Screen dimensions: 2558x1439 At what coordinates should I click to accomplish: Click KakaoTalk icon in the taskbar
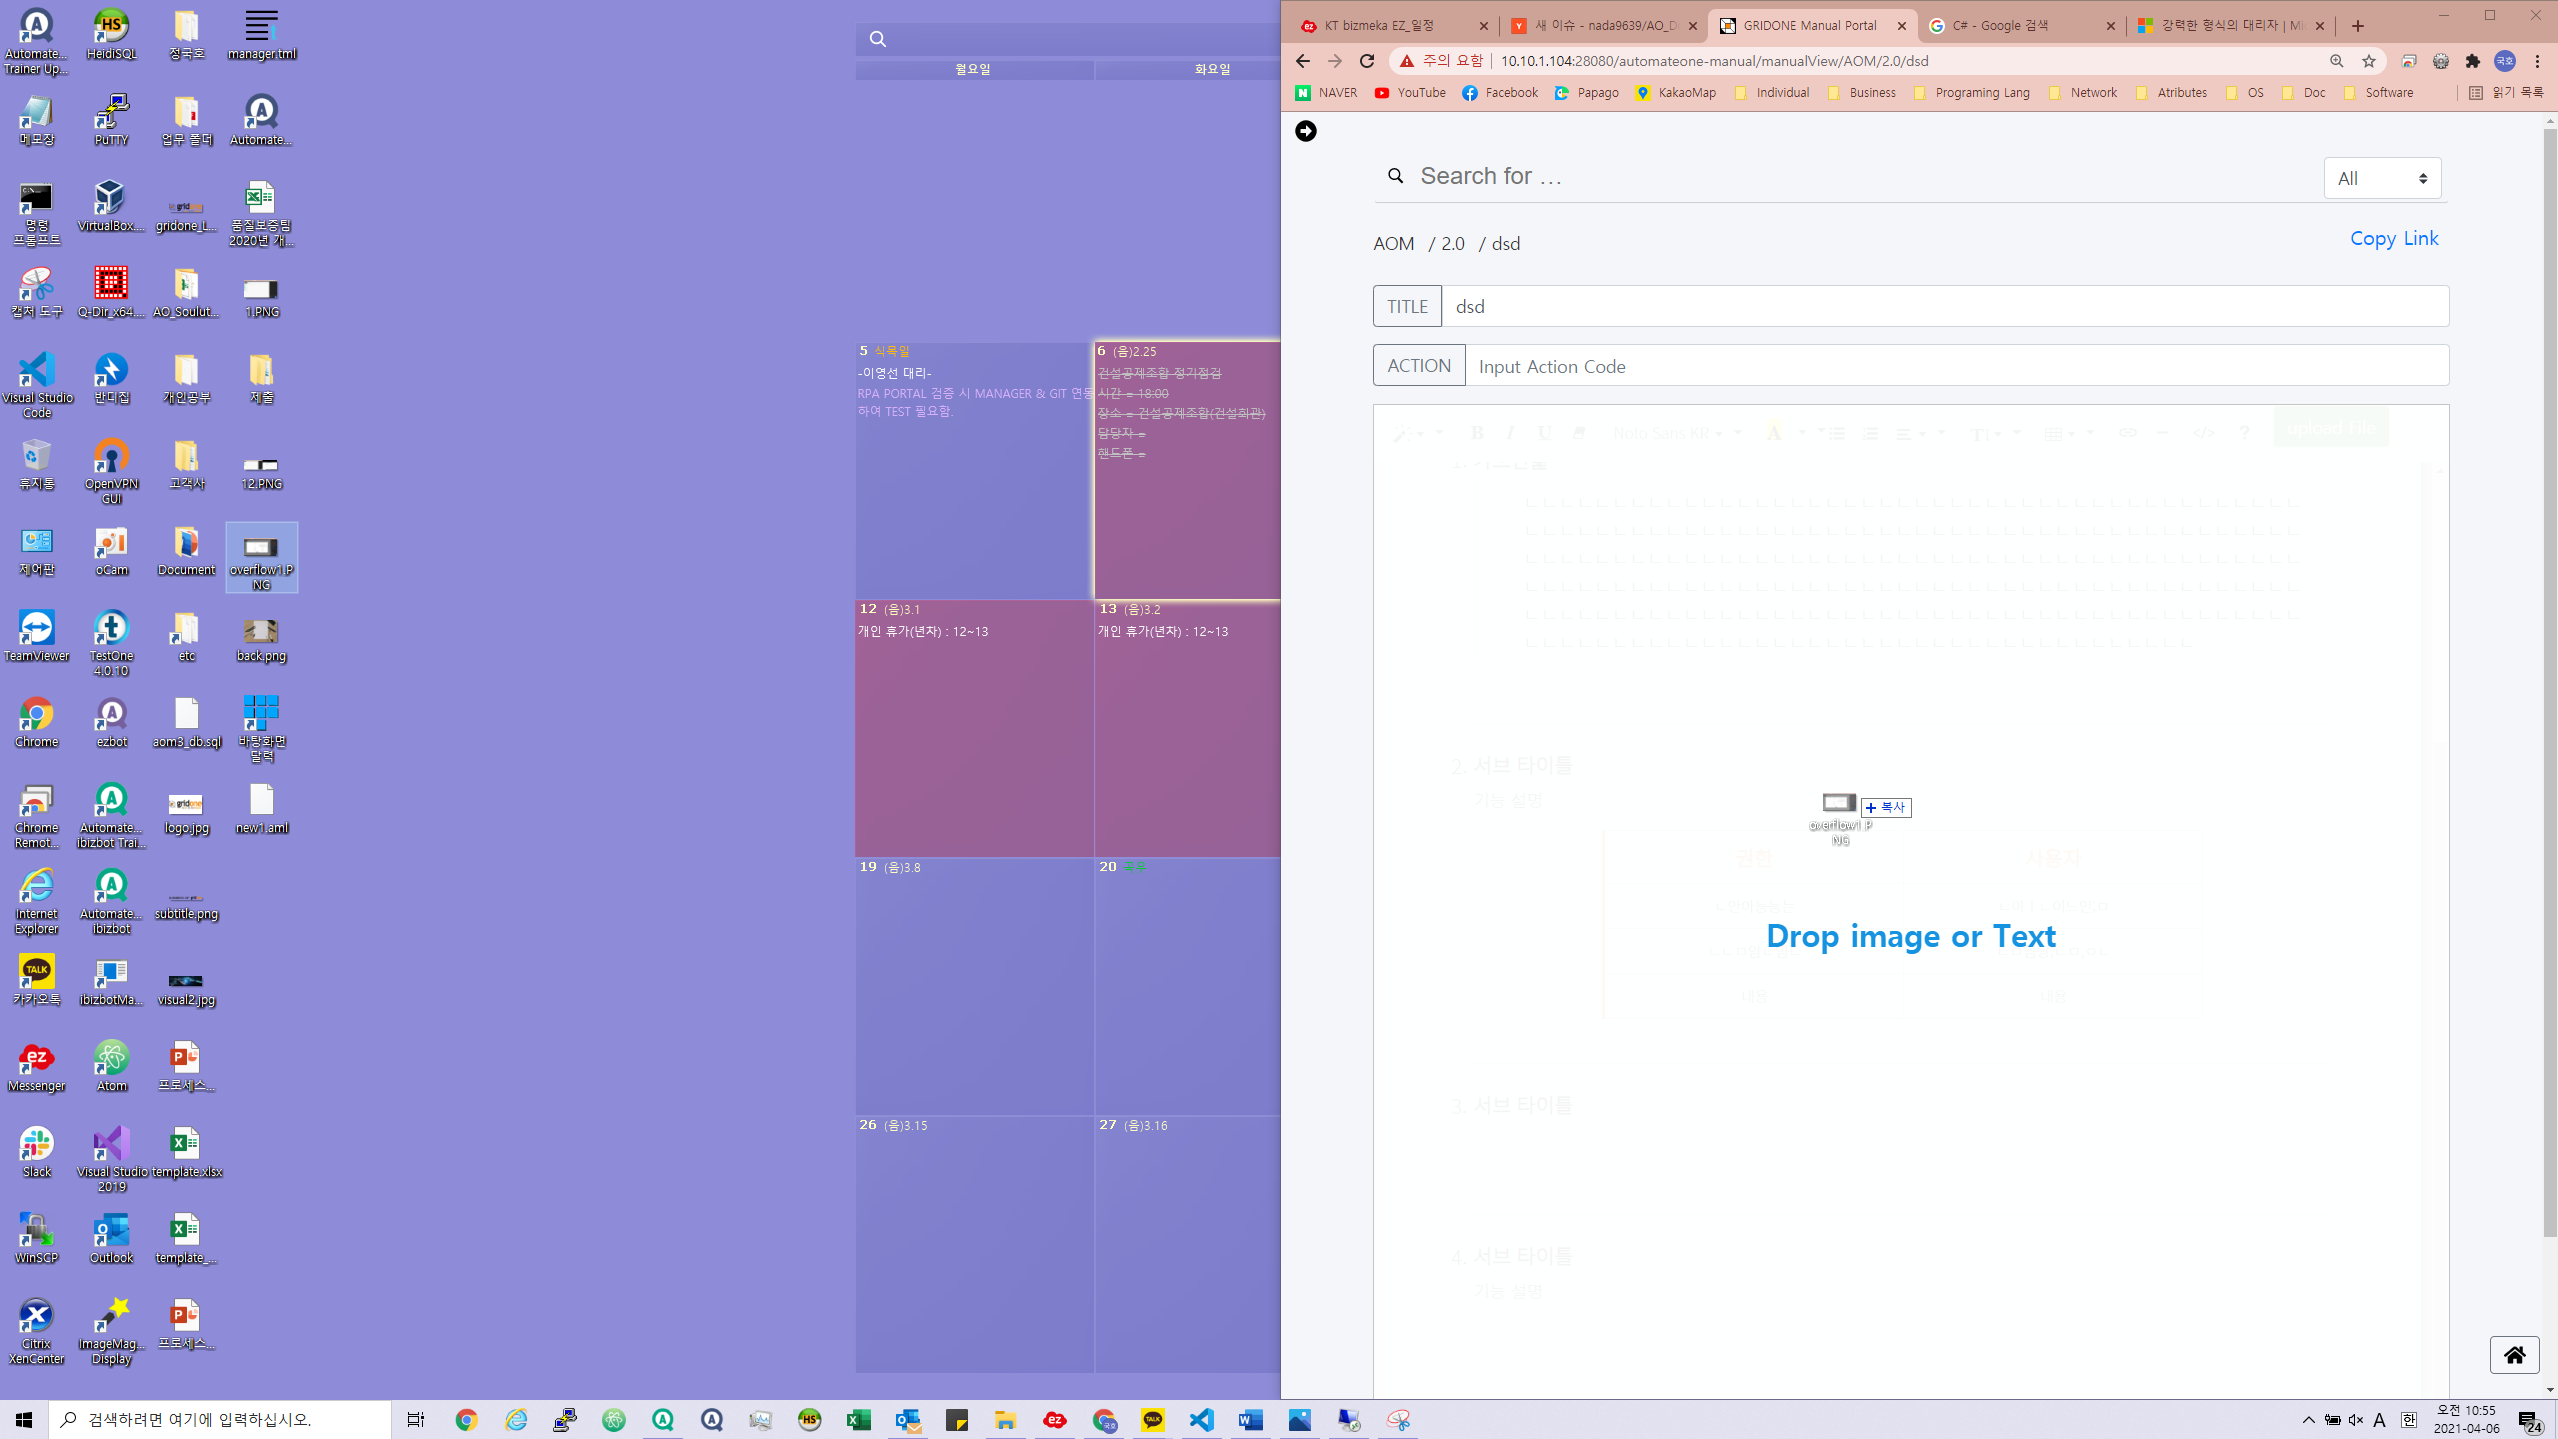[x=1152, y=1419]
